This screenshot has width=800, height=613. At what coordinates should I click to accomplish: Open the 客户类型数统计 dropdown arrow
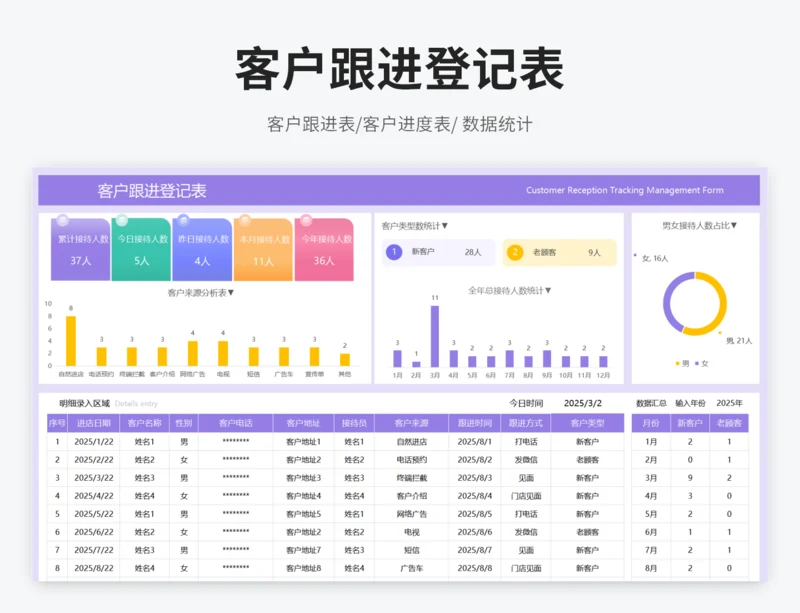pos(445,226)
